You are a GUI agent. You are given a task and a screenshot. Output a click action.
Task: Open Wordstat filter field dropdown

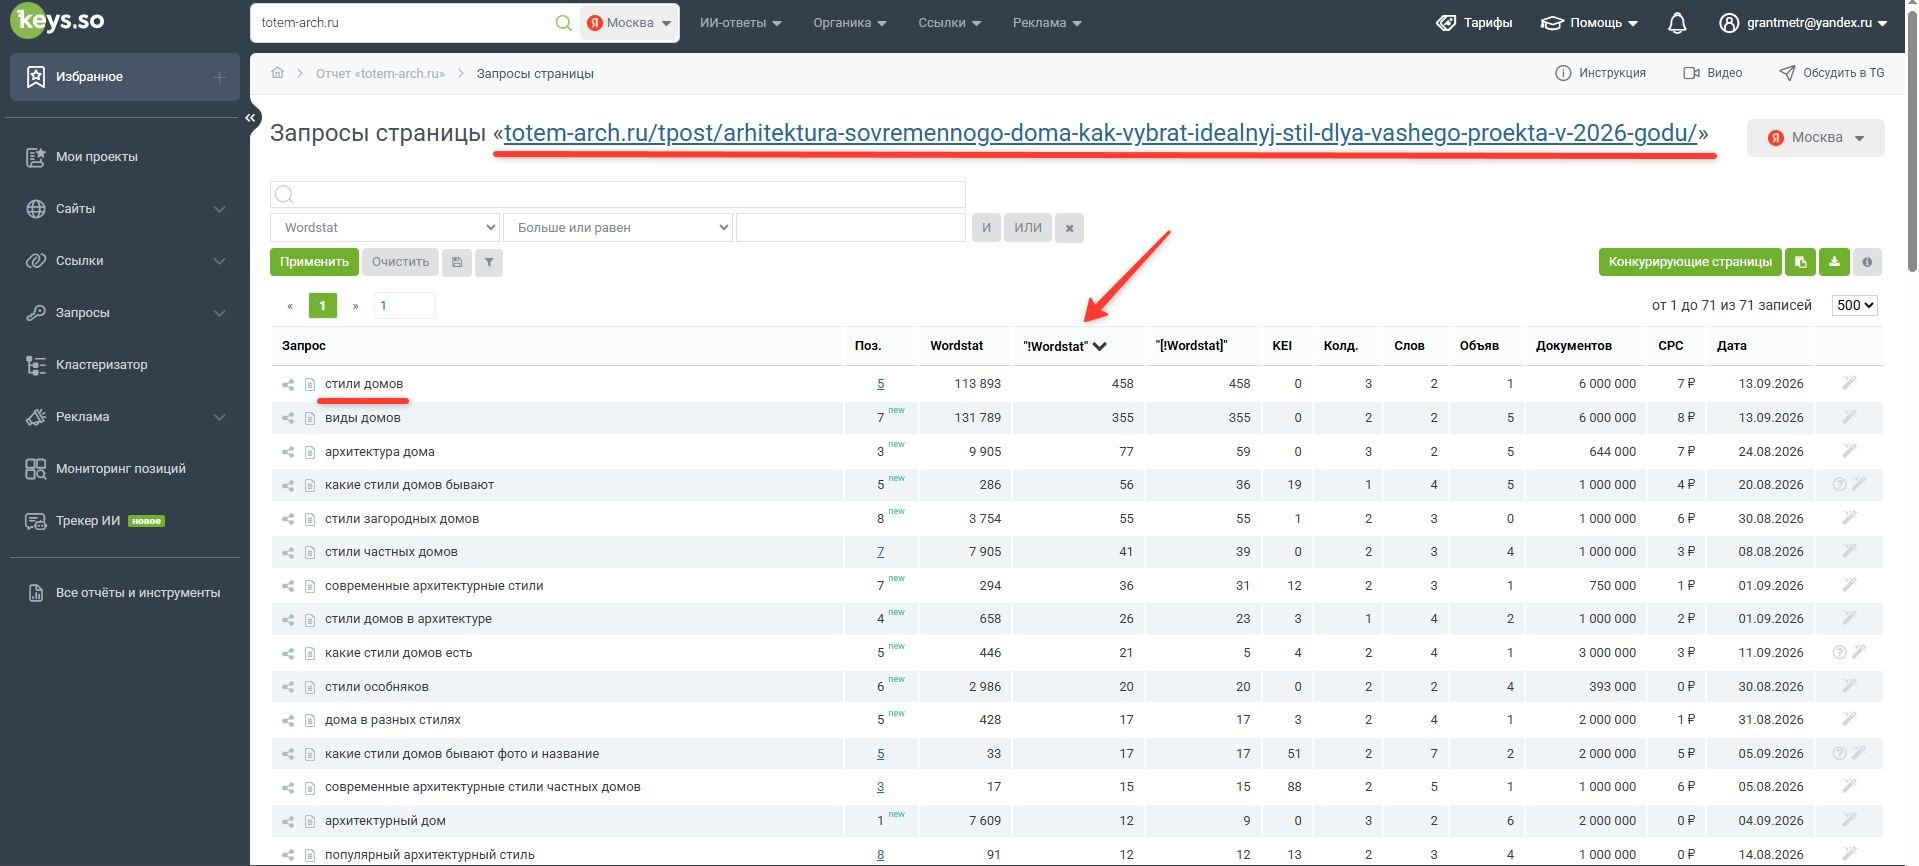click(x=385, y=228)
